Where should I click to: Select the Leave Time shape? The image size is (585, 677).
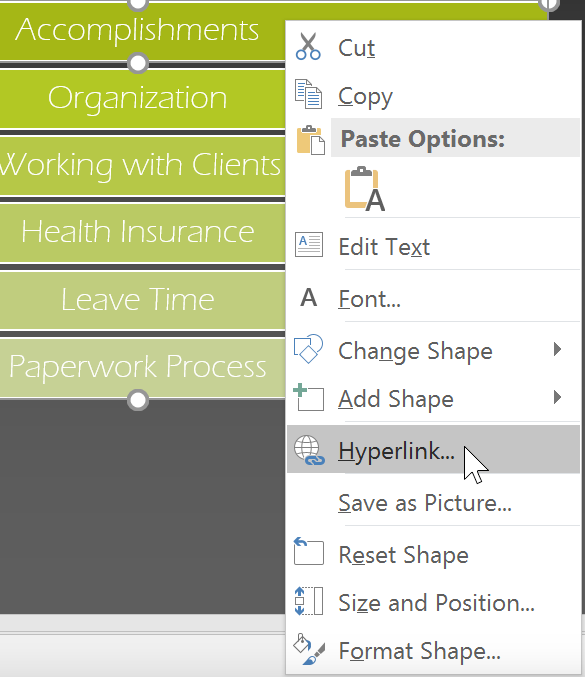142,300
